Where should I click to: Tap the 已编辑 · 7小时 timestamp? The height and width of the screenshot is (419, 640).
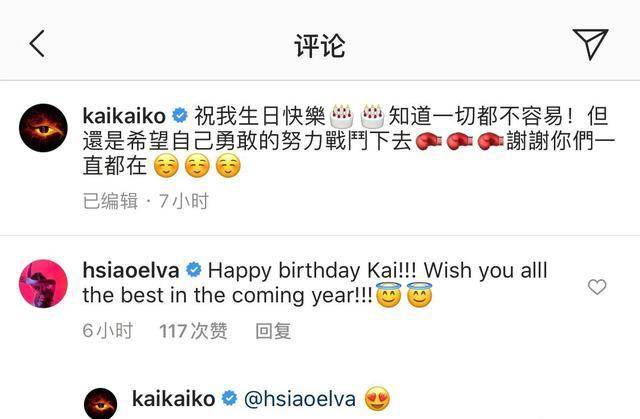pyautogui.click(x=146, y=201)
